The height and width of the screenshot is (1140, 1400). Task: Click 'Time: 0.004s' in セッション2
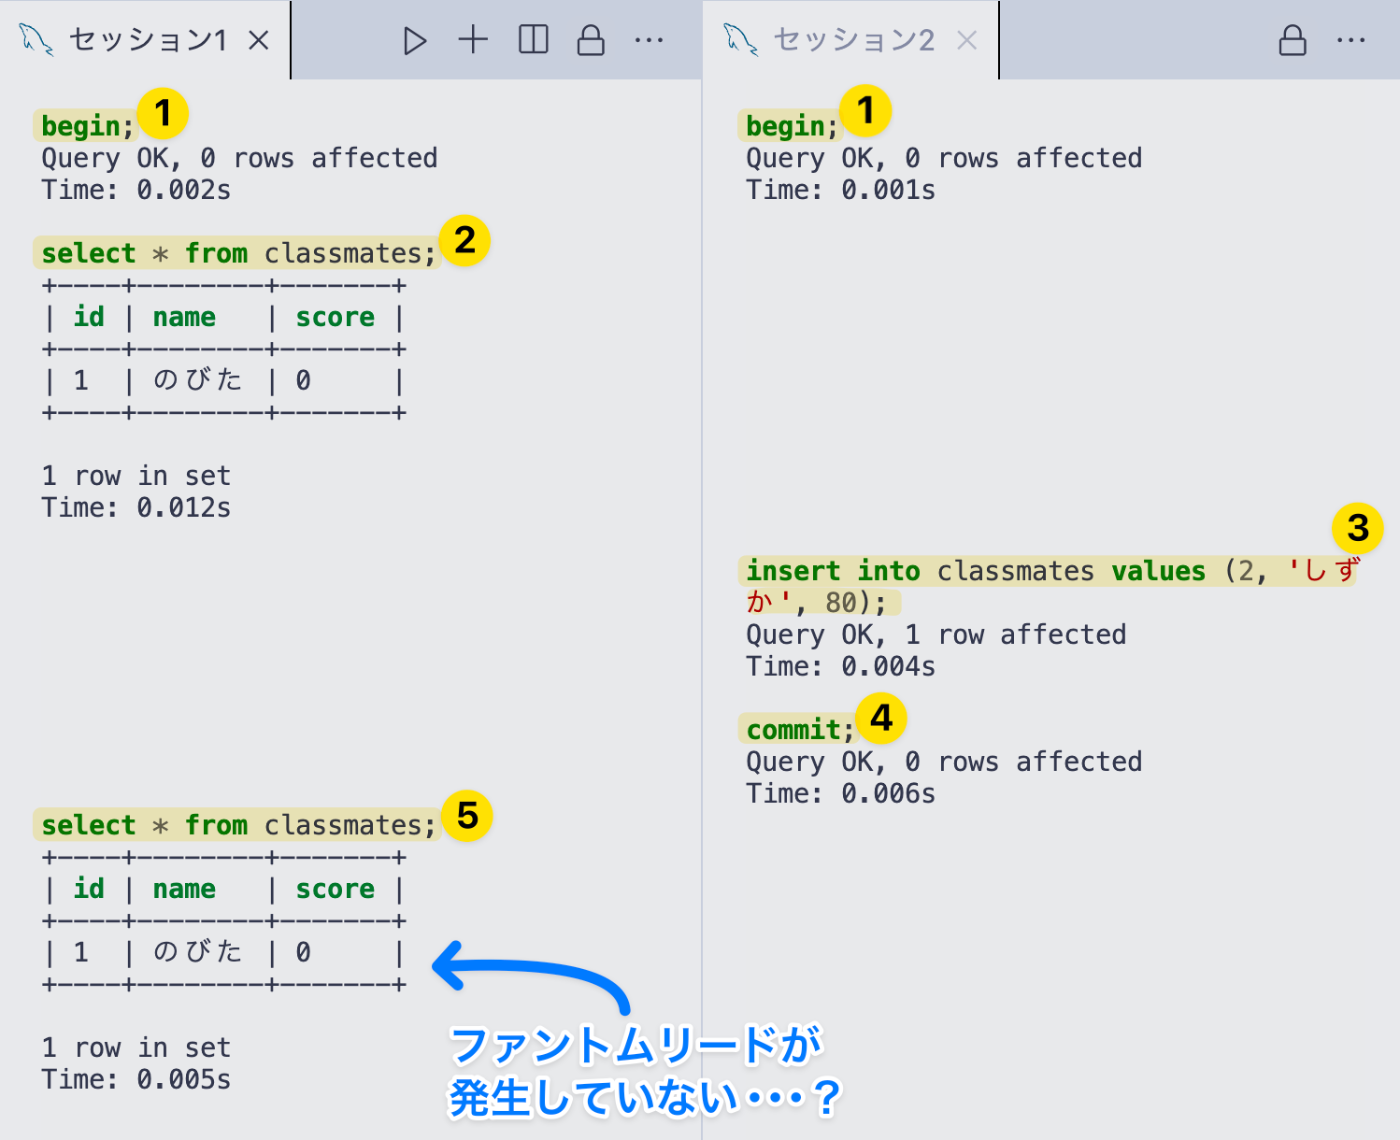pos(841,667)
